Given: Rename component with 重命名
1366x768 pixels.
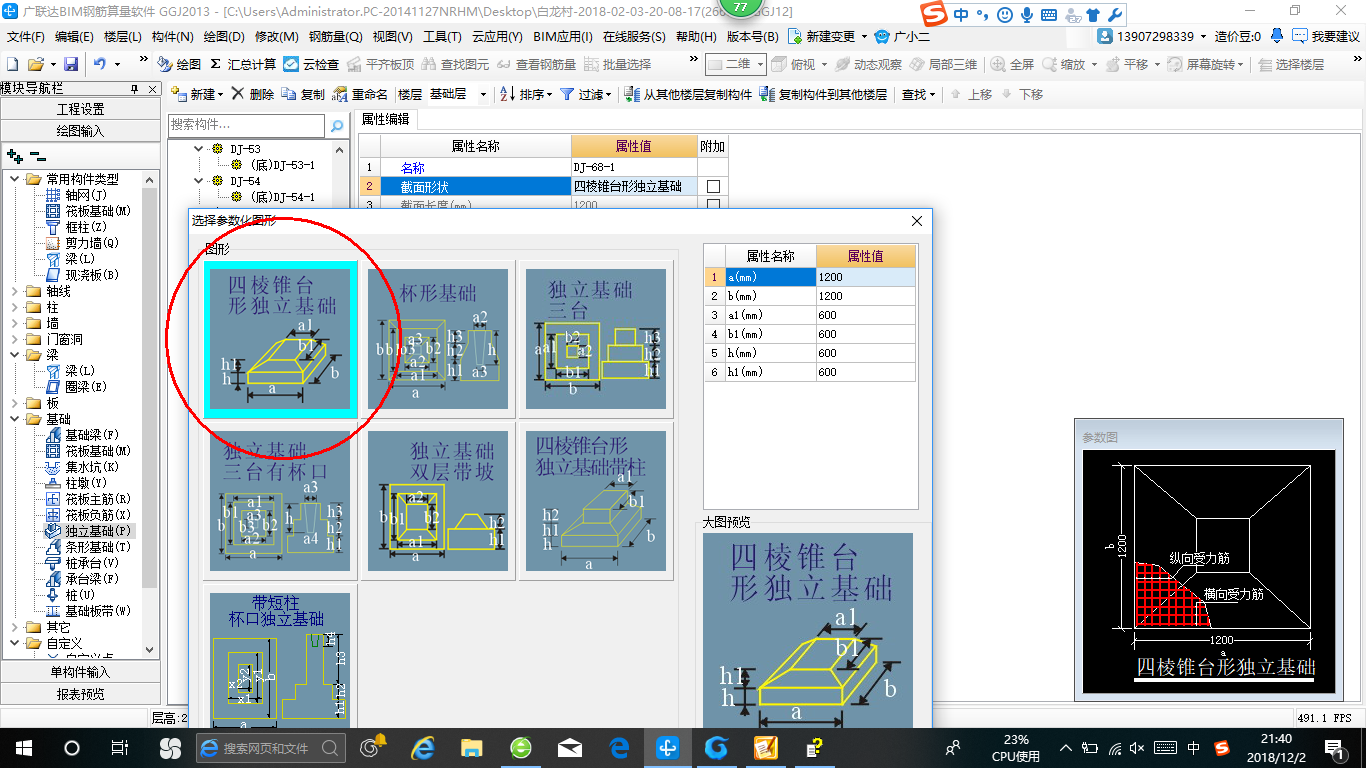Looking at the screenshot, I should click(361, 94).
